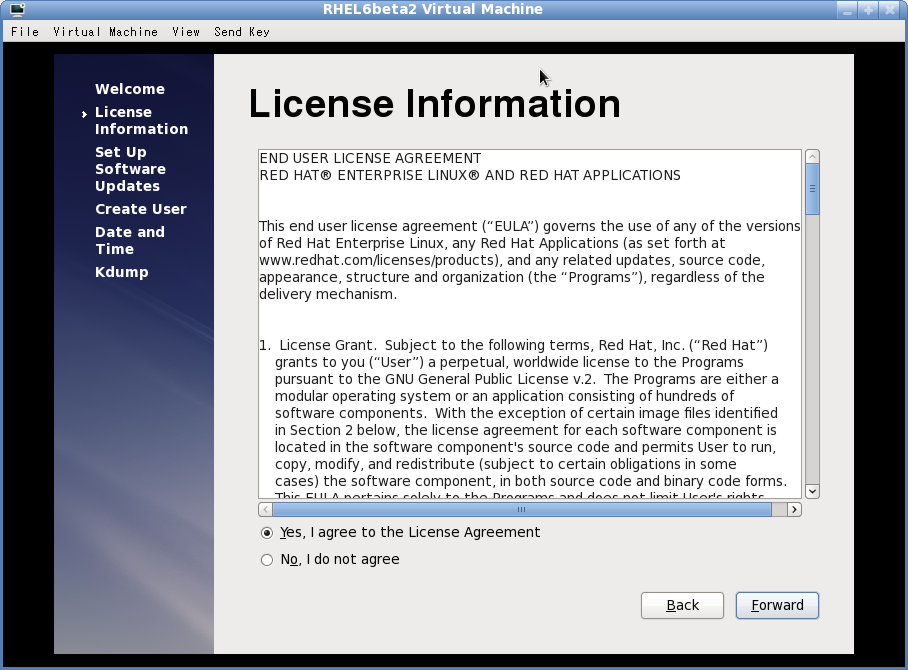
Task: Click the License Information page title
Action: tap(434, 104)
